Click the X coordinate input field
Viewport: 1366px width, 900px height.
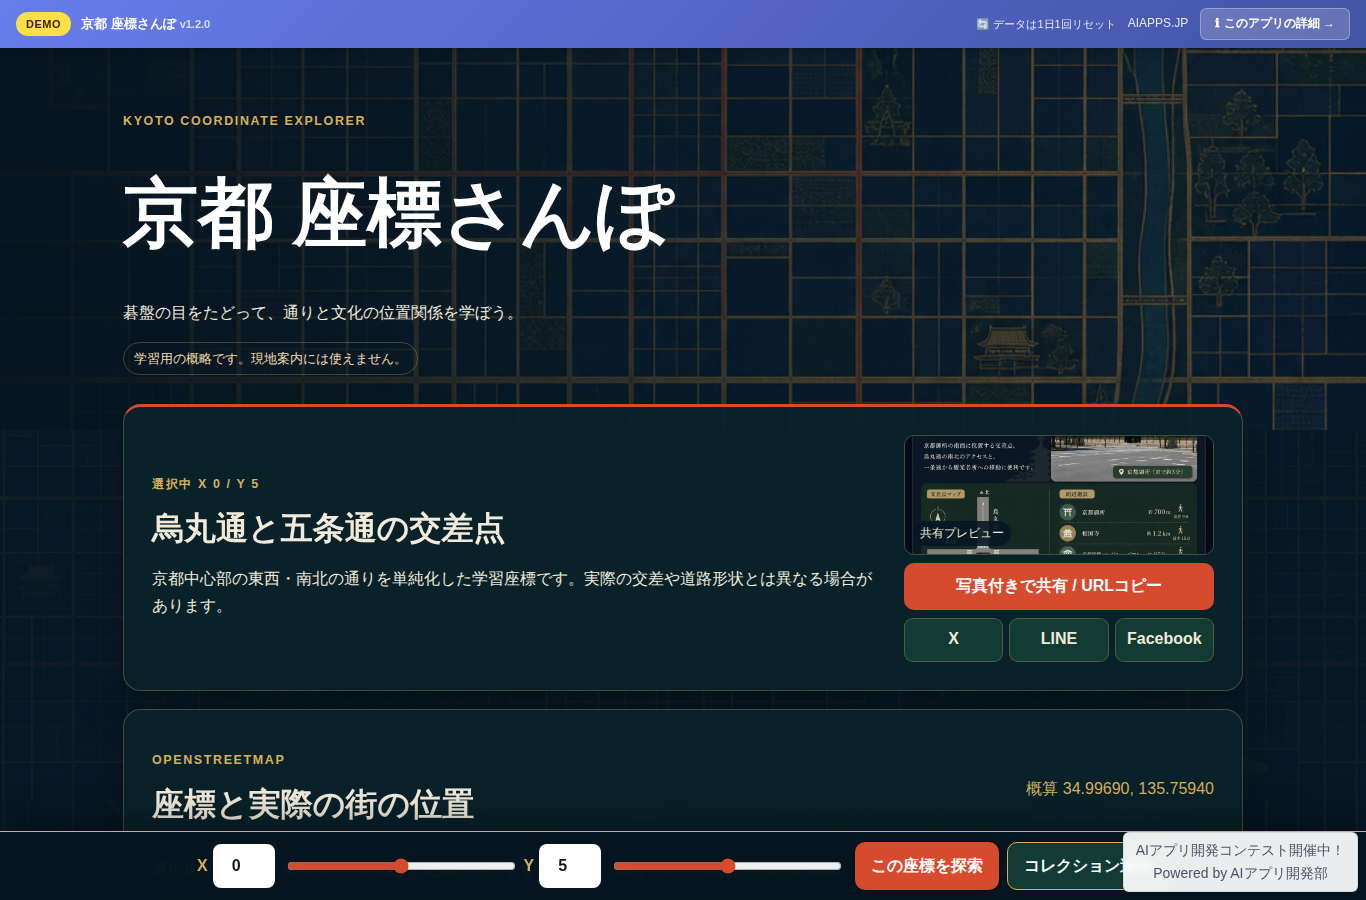coord(244,866)
